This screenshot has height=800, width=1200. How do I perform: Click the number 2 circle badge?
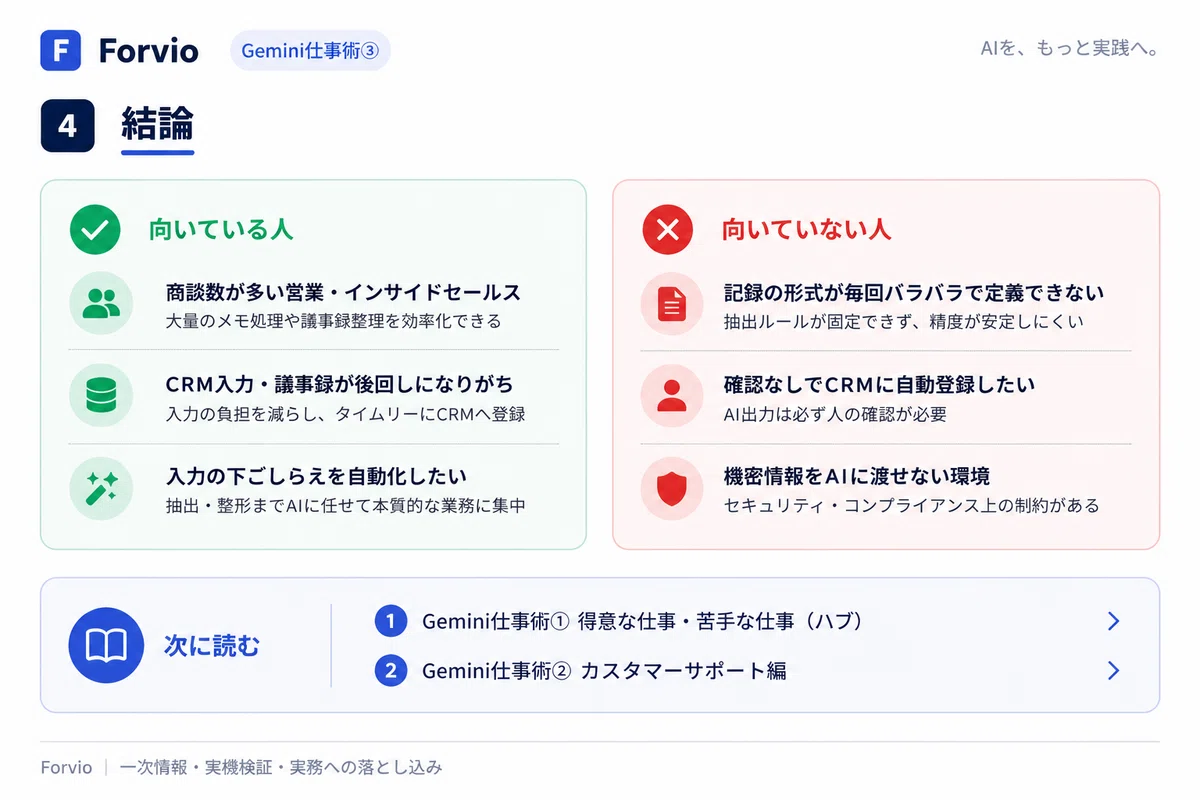(x=391, y=670)
